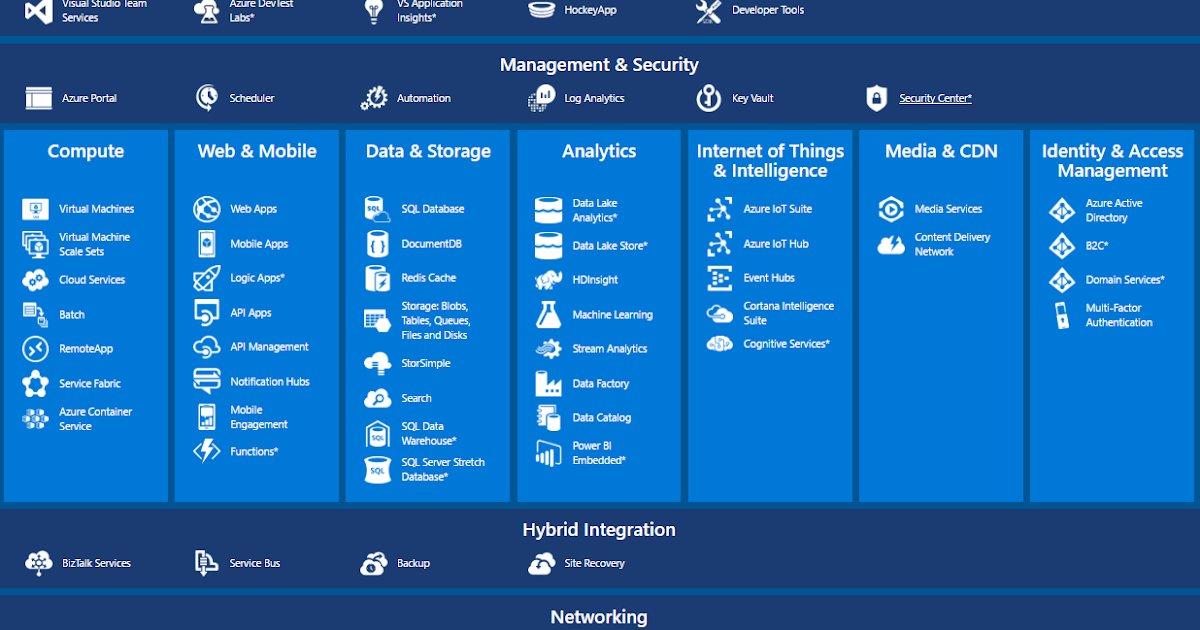Click the Azure Active Directory icon
Image resolution: width=1200 pixels, height=630 pixels.
pyautogui.click(x=1061, y=209)
